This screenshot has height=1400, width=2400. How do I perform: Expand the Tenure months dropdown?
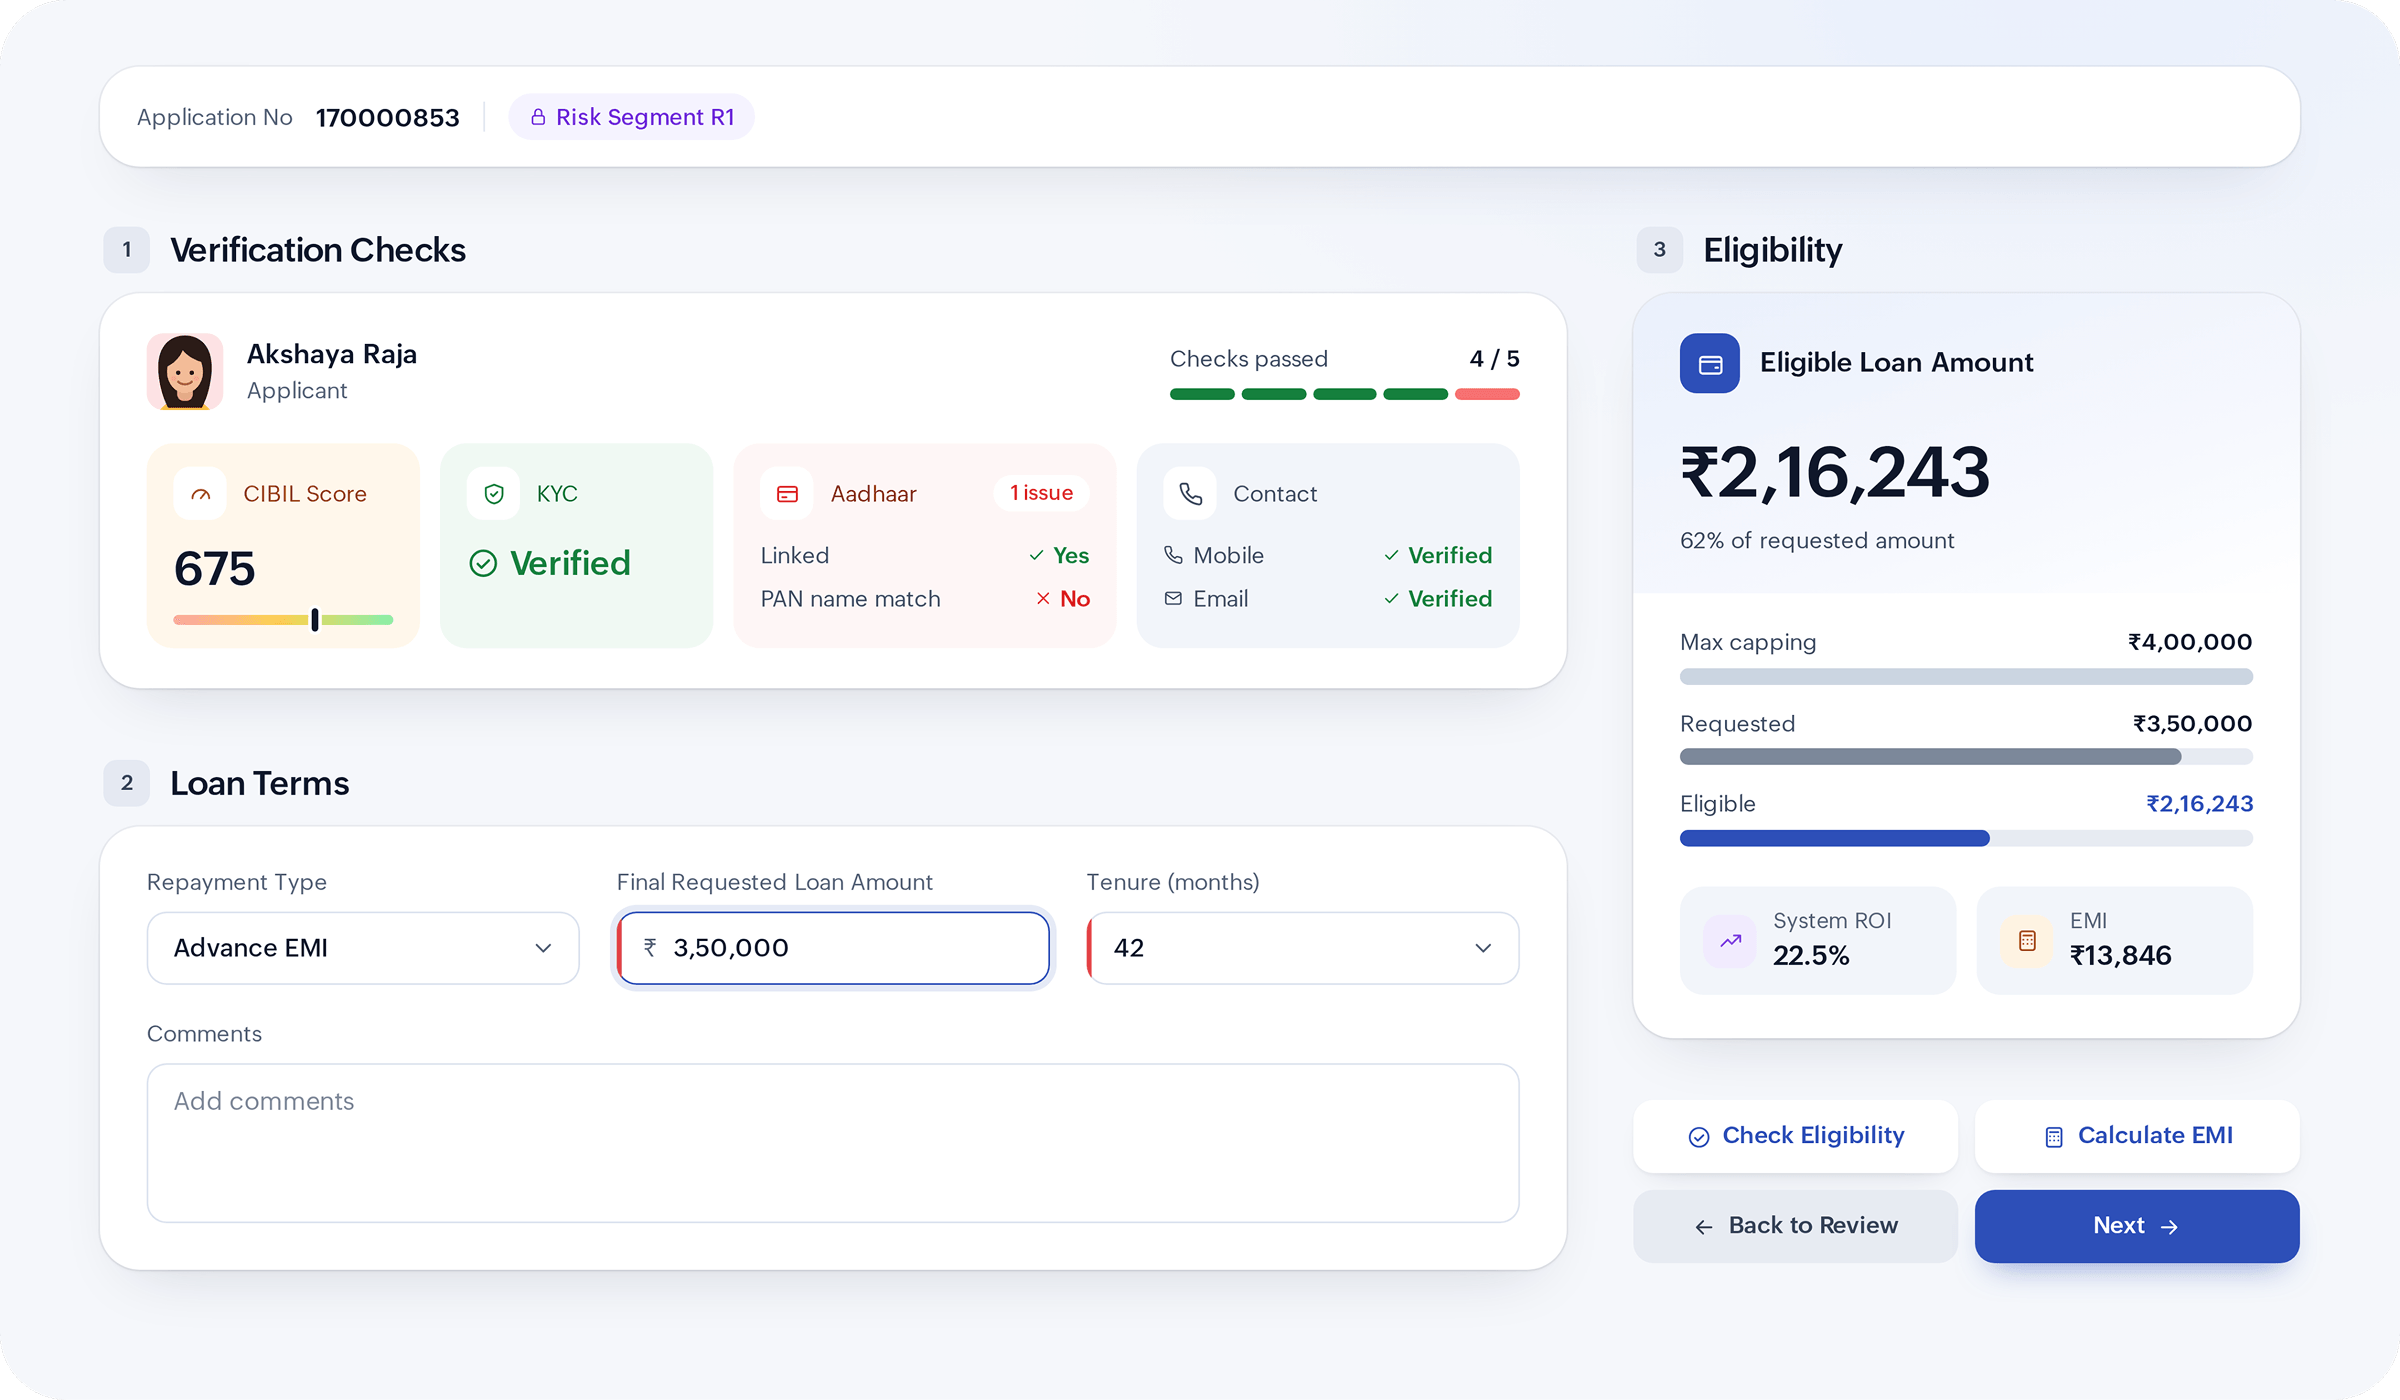[x=1303, y=948]
